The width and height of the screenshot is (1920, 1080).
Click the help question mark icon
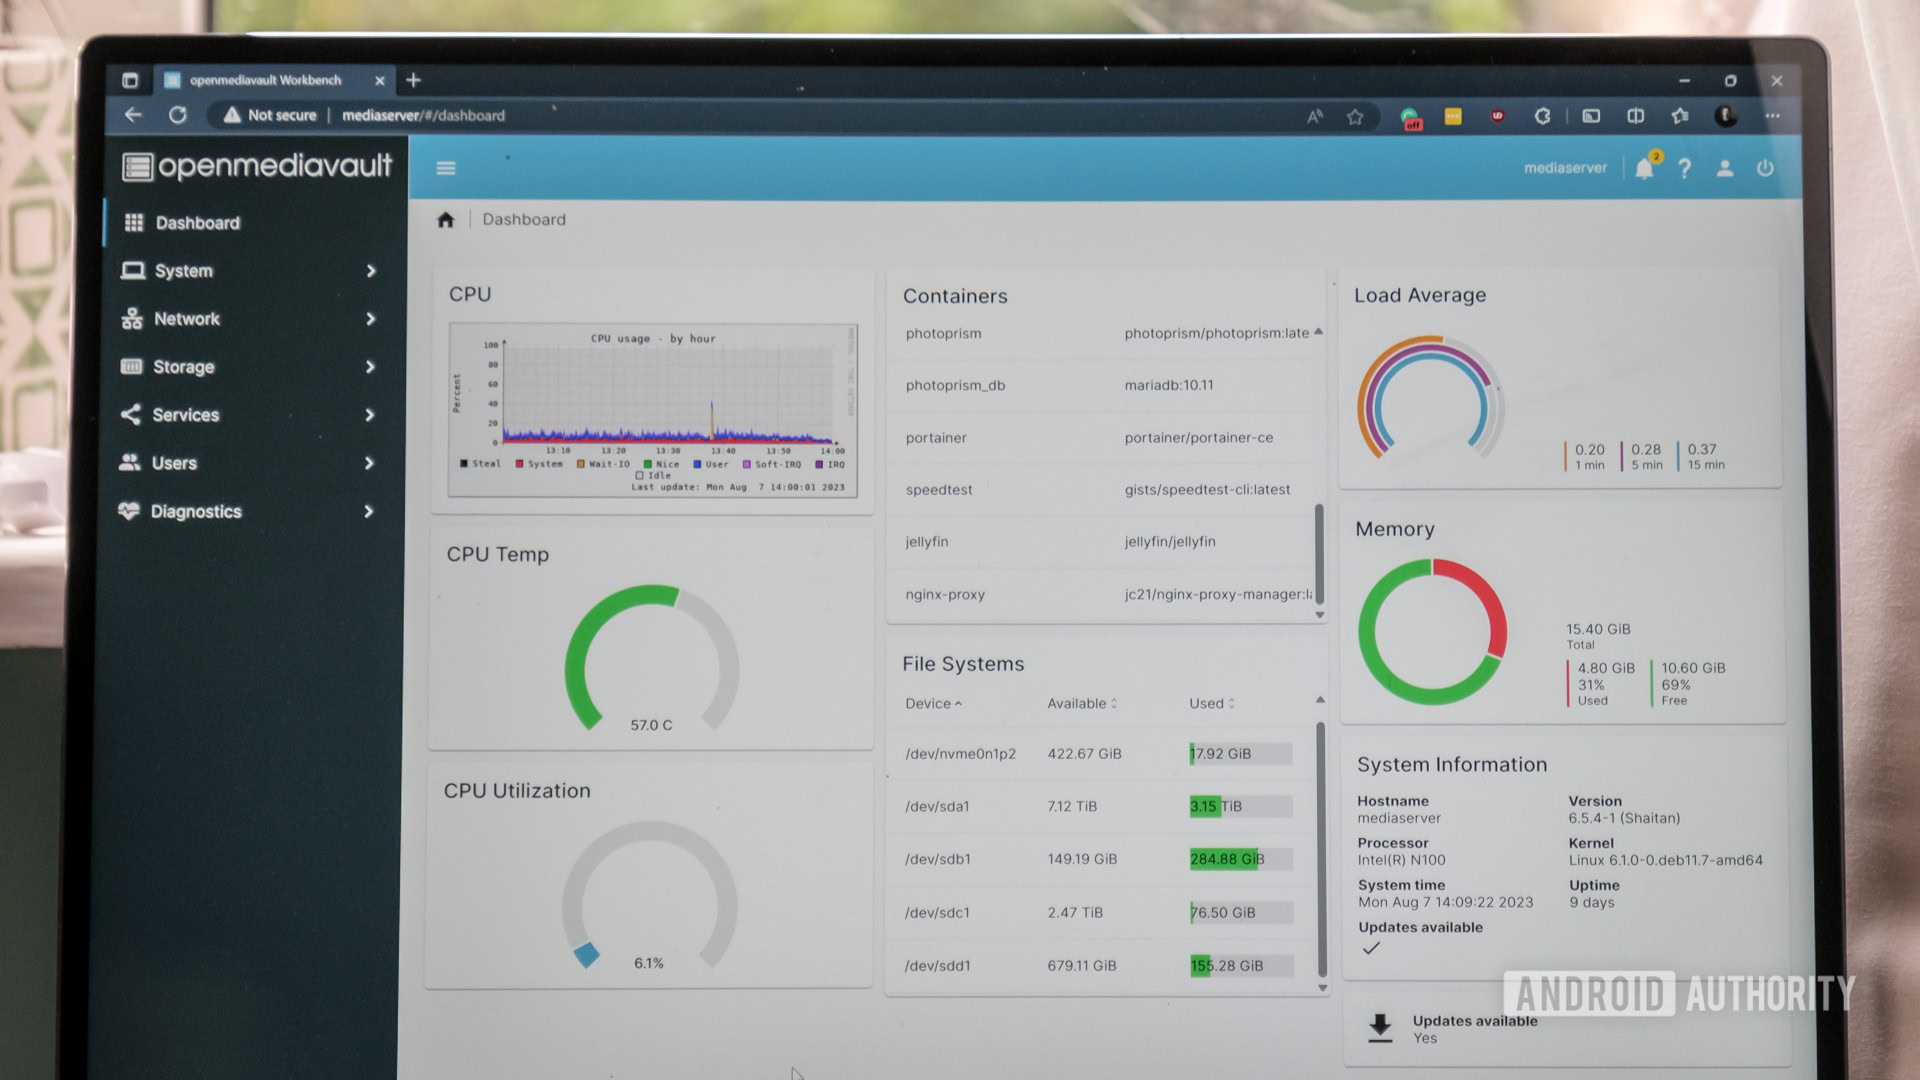coord(1685,168)
